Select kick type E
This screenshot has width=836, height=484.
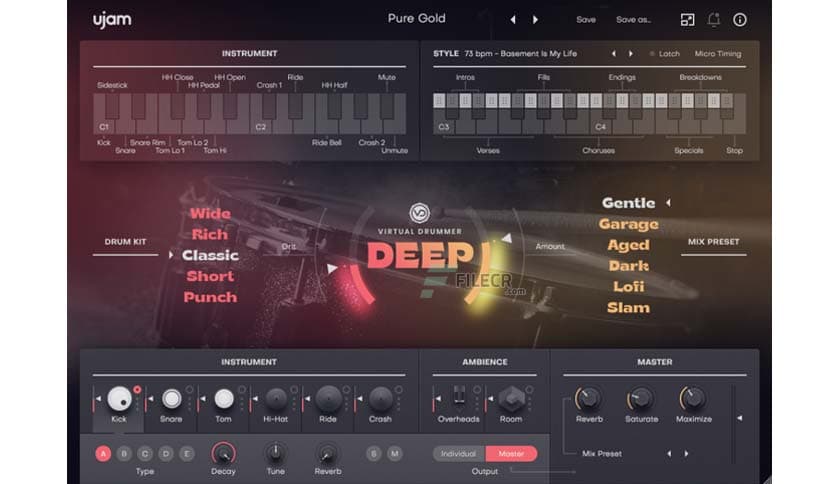point(187,454)
